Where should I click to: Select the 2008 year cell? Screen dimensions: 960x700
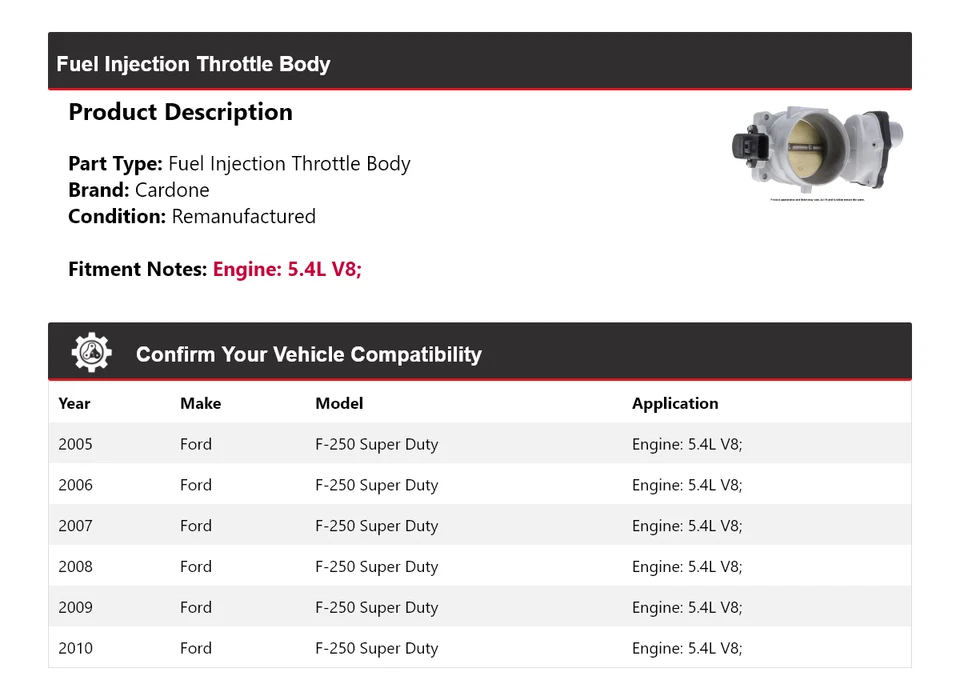76,567
